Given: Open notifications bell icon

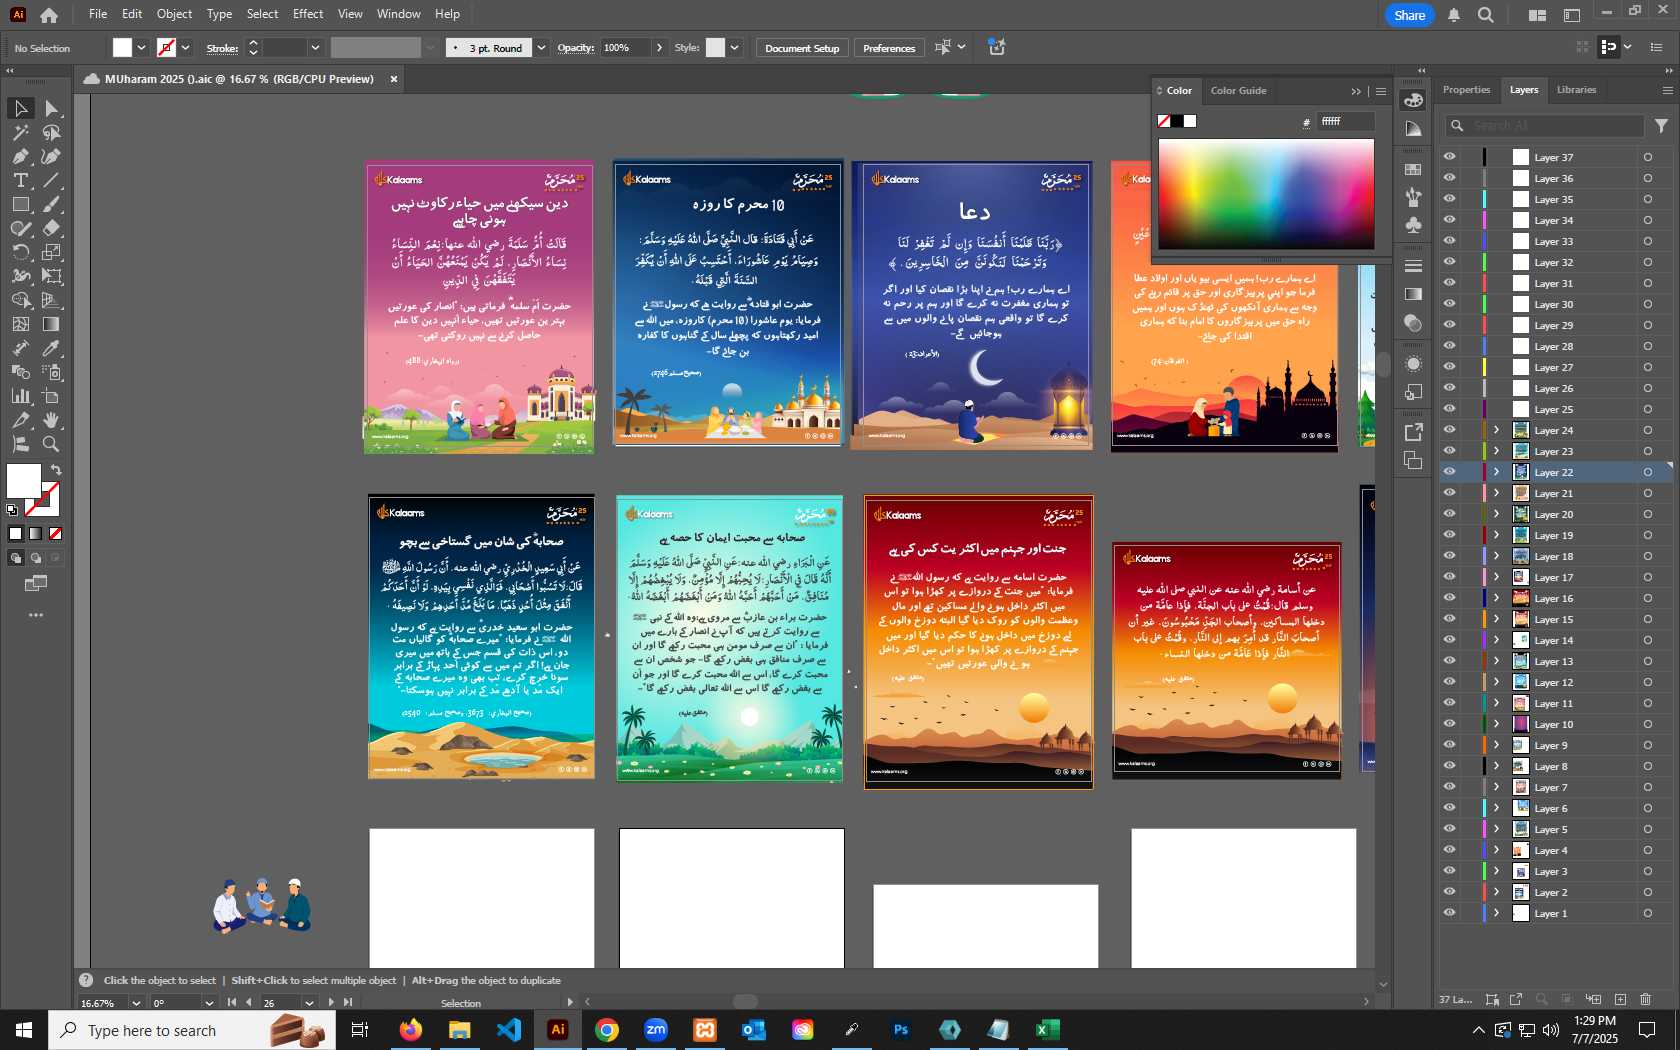Looking at the screenshot, I should point(1454,15).
